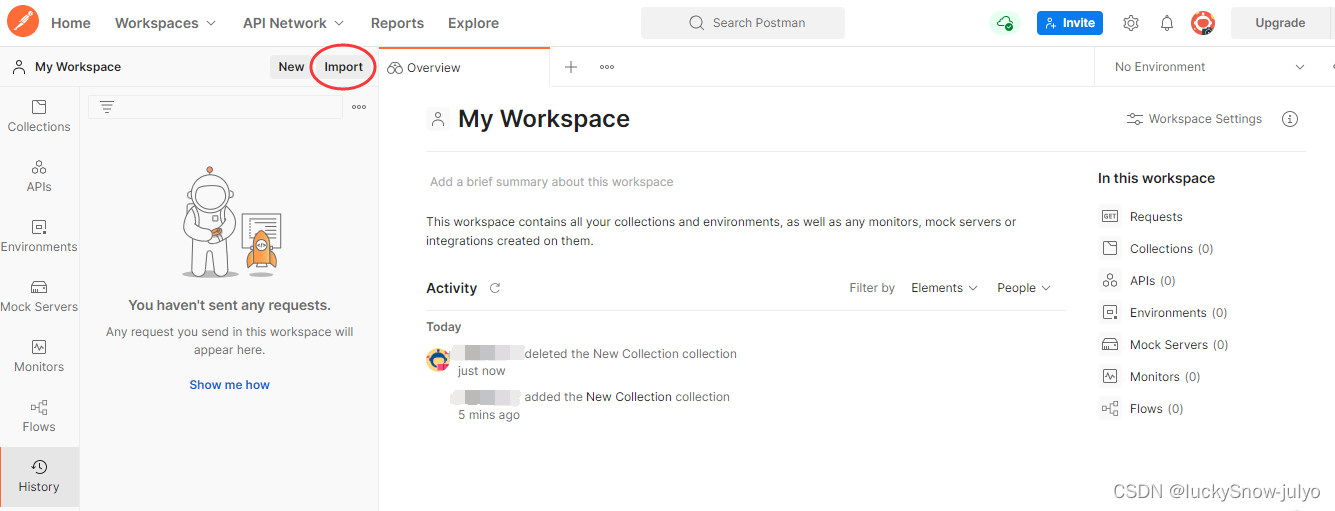The image size is (1335, 511).
Task: Click Add a brief summary field
Action: pyautogui.click(x=552, y=182)
